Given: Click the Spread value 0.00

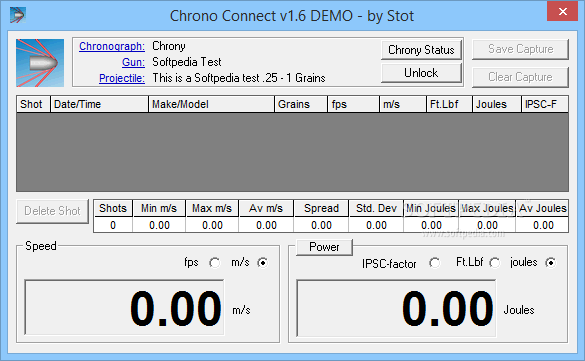Looking at the screenshot, I should pyautogui.click(x=321, y=225).
